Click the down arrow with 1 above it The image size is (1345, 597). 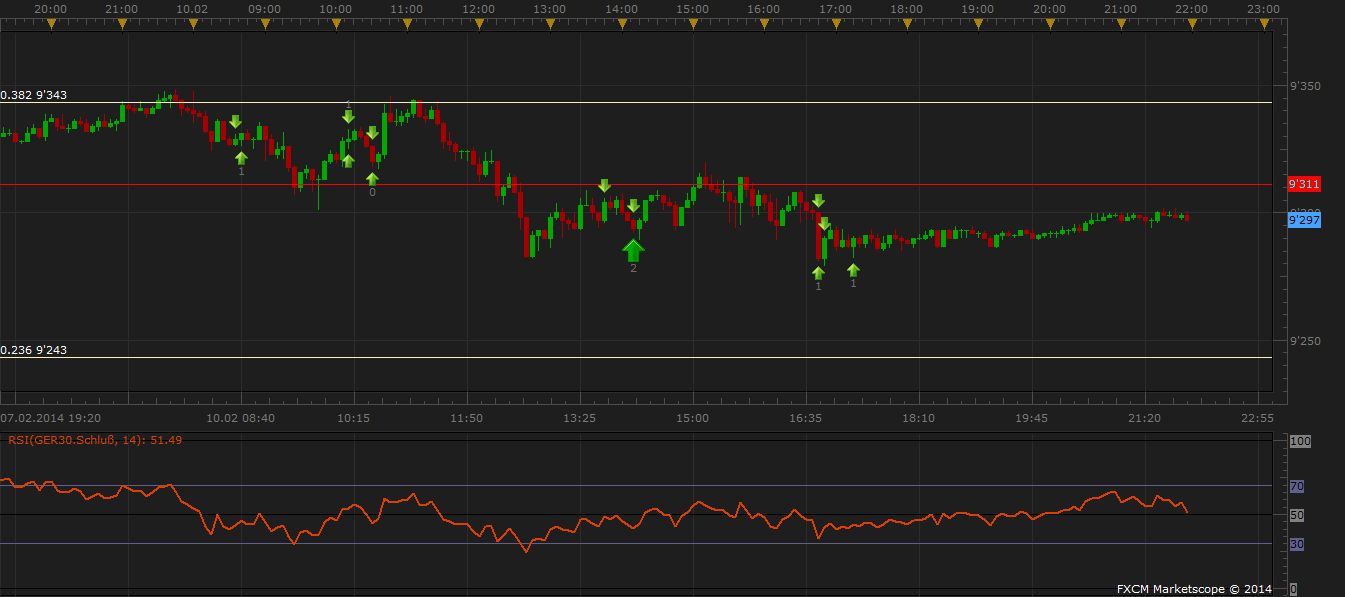pyautogui.click(x=348, y=117)
